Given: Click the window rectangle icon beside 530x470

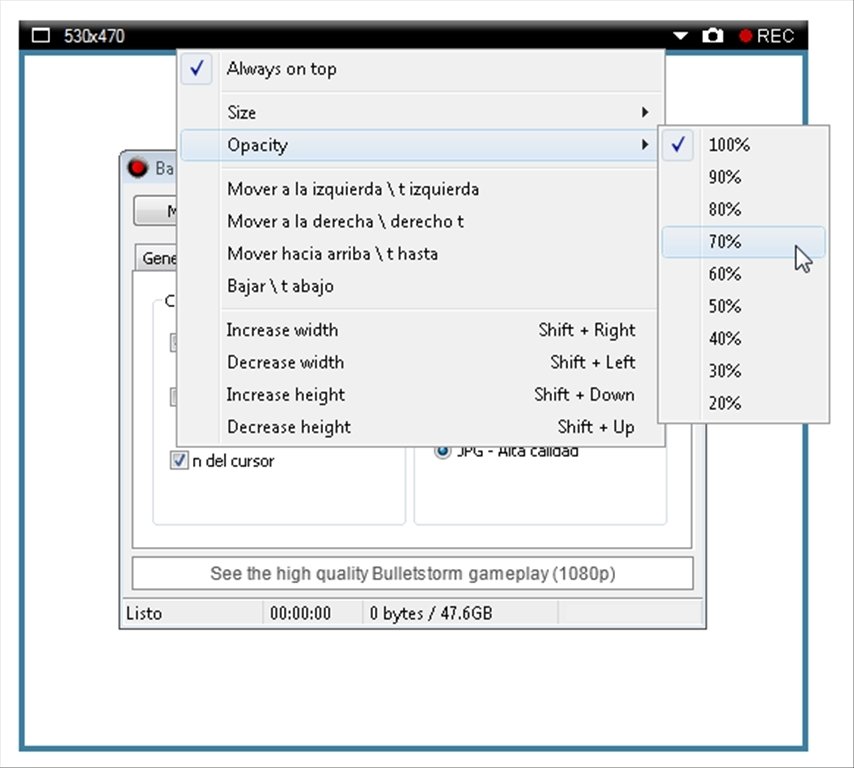Looking at the screenshot, I should (x=41, y=36).
